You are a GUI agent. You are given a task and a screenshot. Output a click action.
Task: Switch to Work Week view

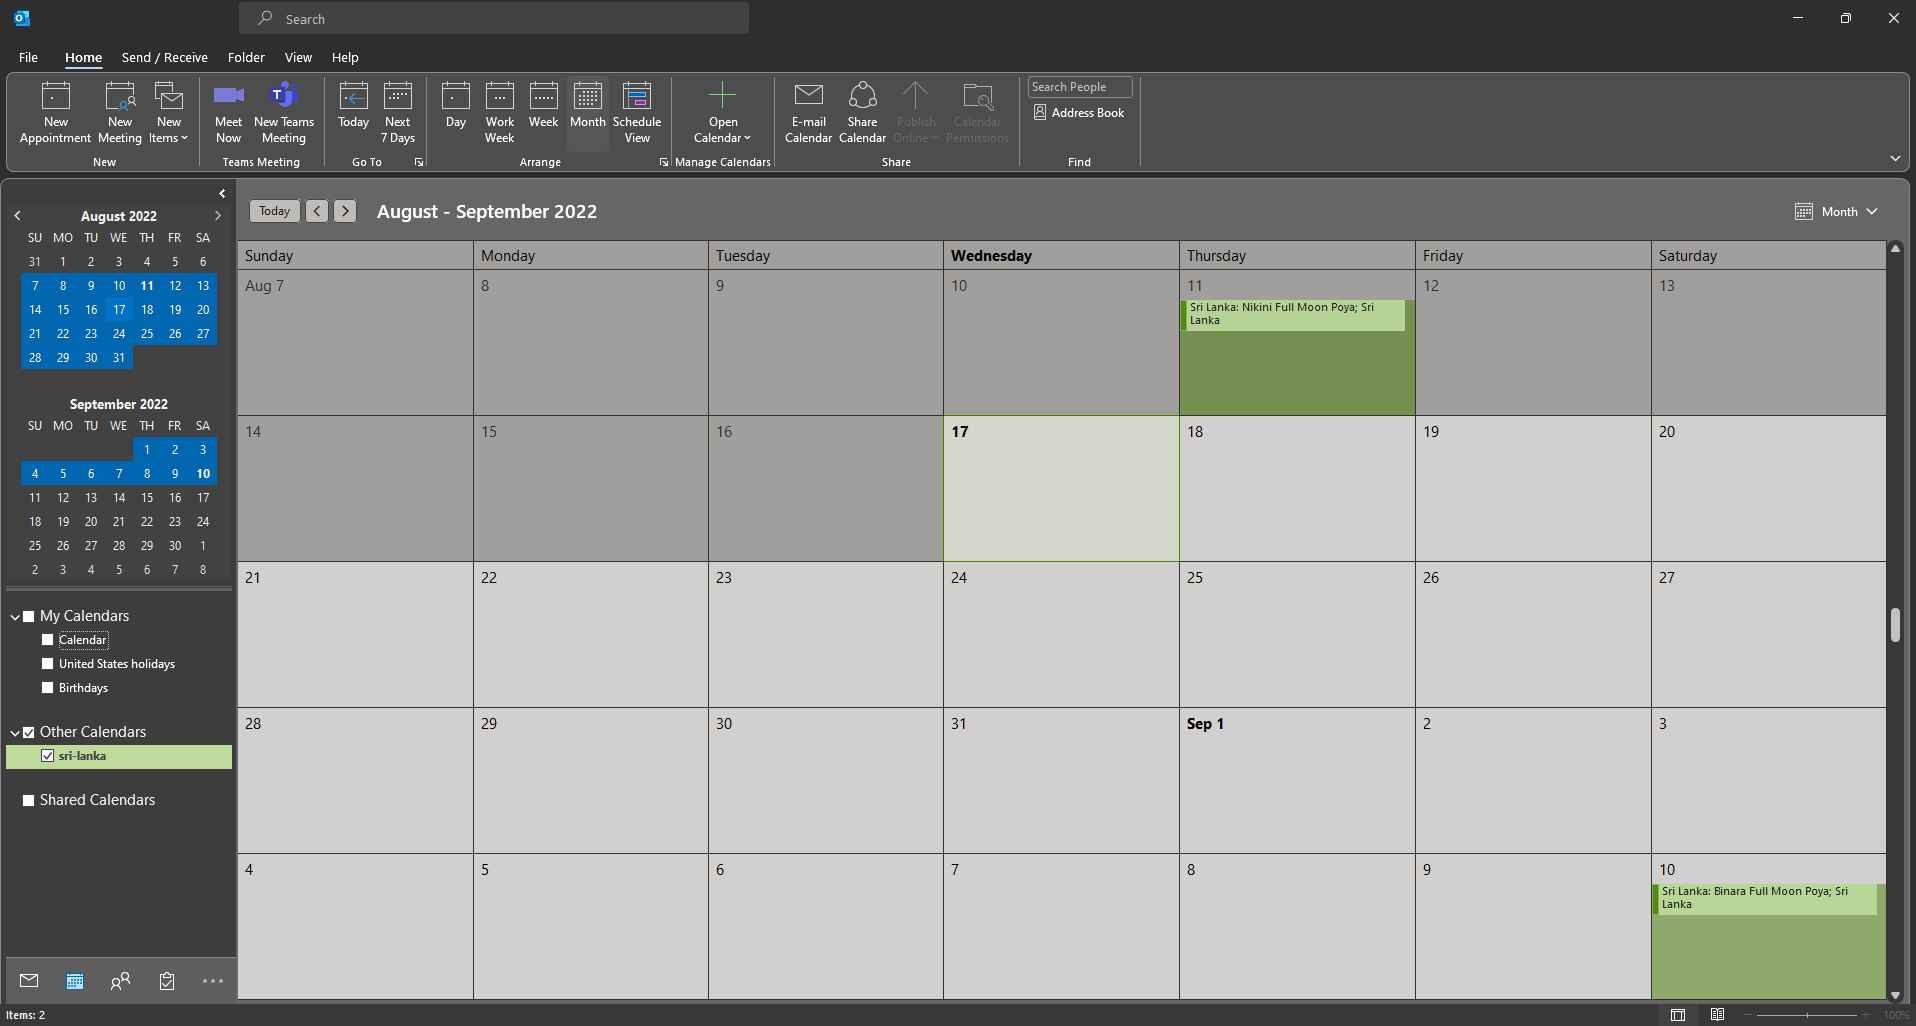(500, 113)
